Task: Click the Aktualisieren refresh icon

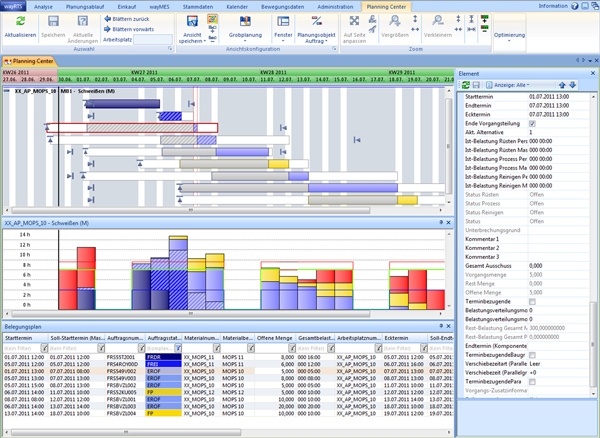Action: pos(20,21)
